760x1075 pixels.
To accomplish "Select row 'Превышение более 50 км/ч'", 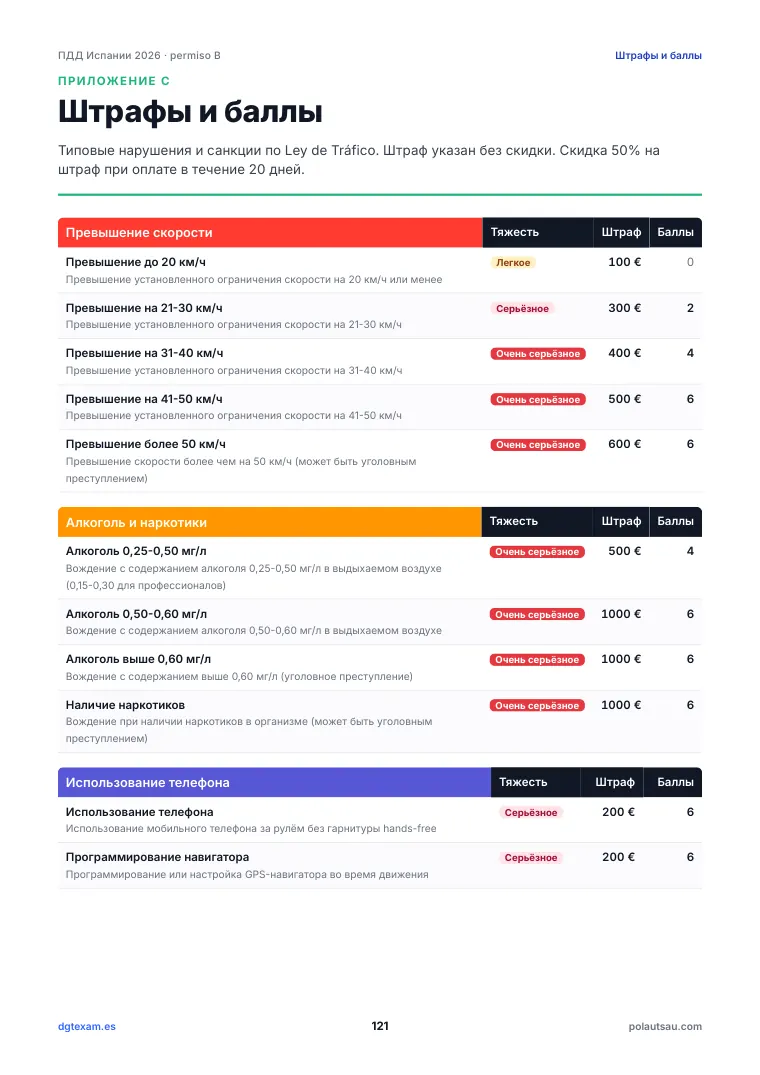I will coord(380,461).
